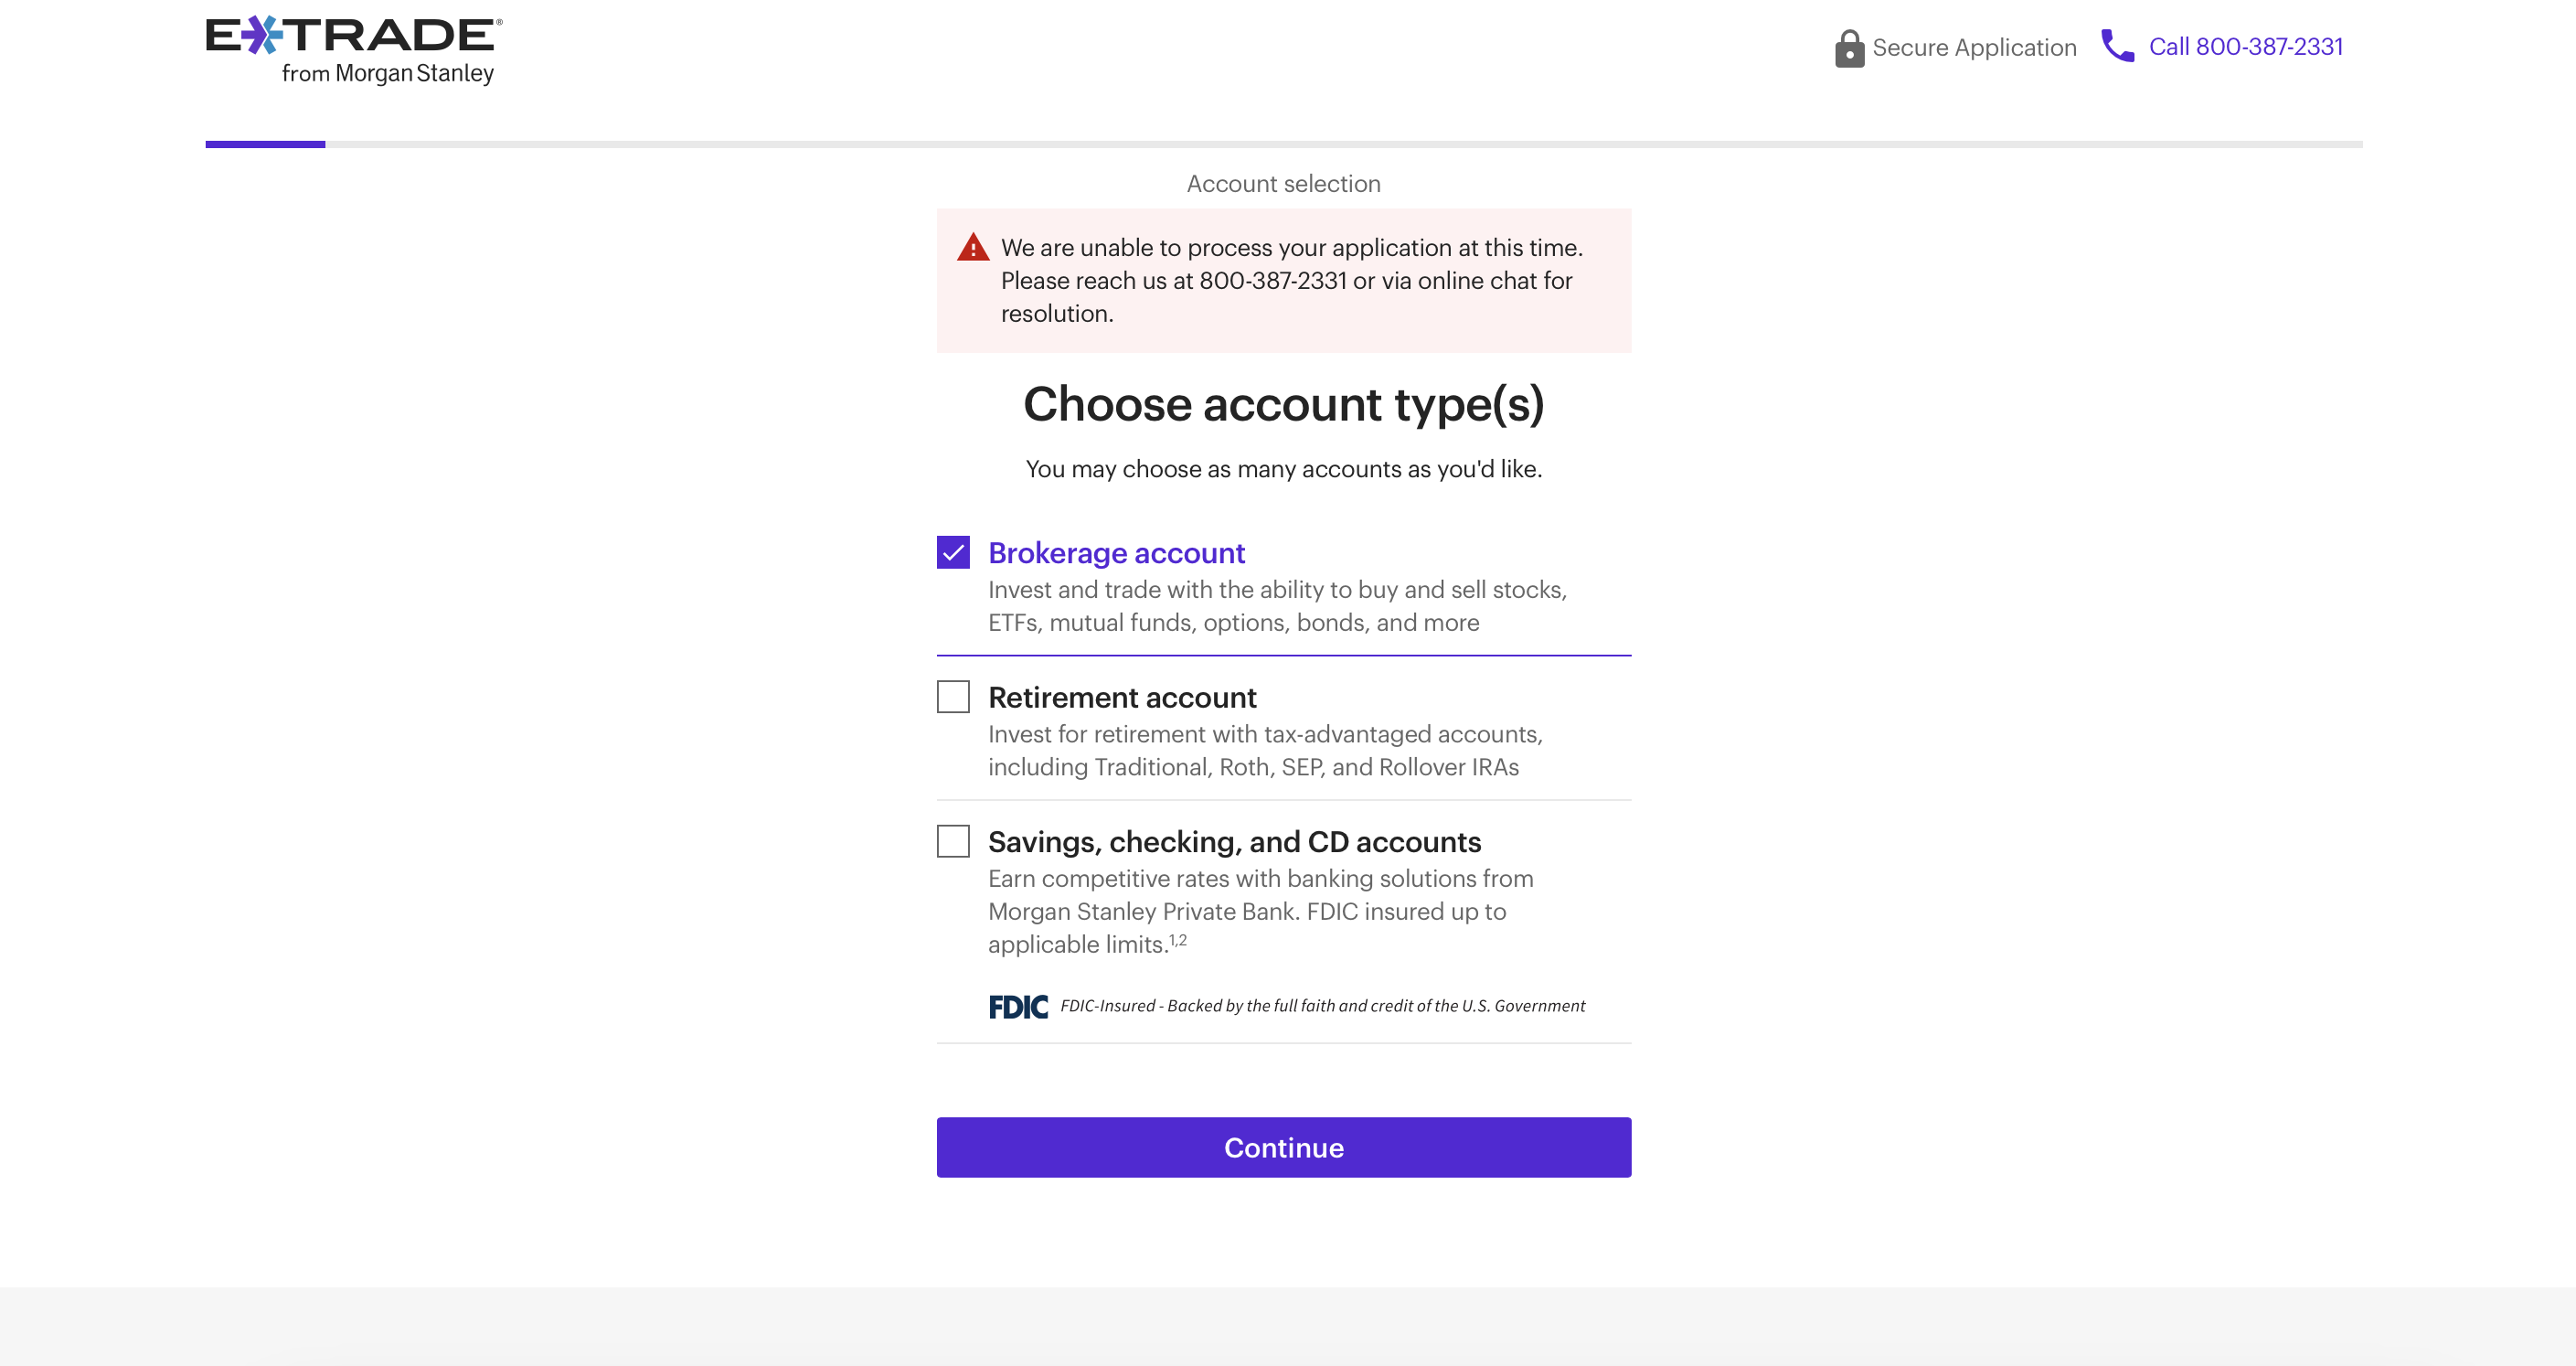Click Savings, checking, and CD accounts heading
The width and height of the screenshot is (2576, 1366).
pos(1234,842)
